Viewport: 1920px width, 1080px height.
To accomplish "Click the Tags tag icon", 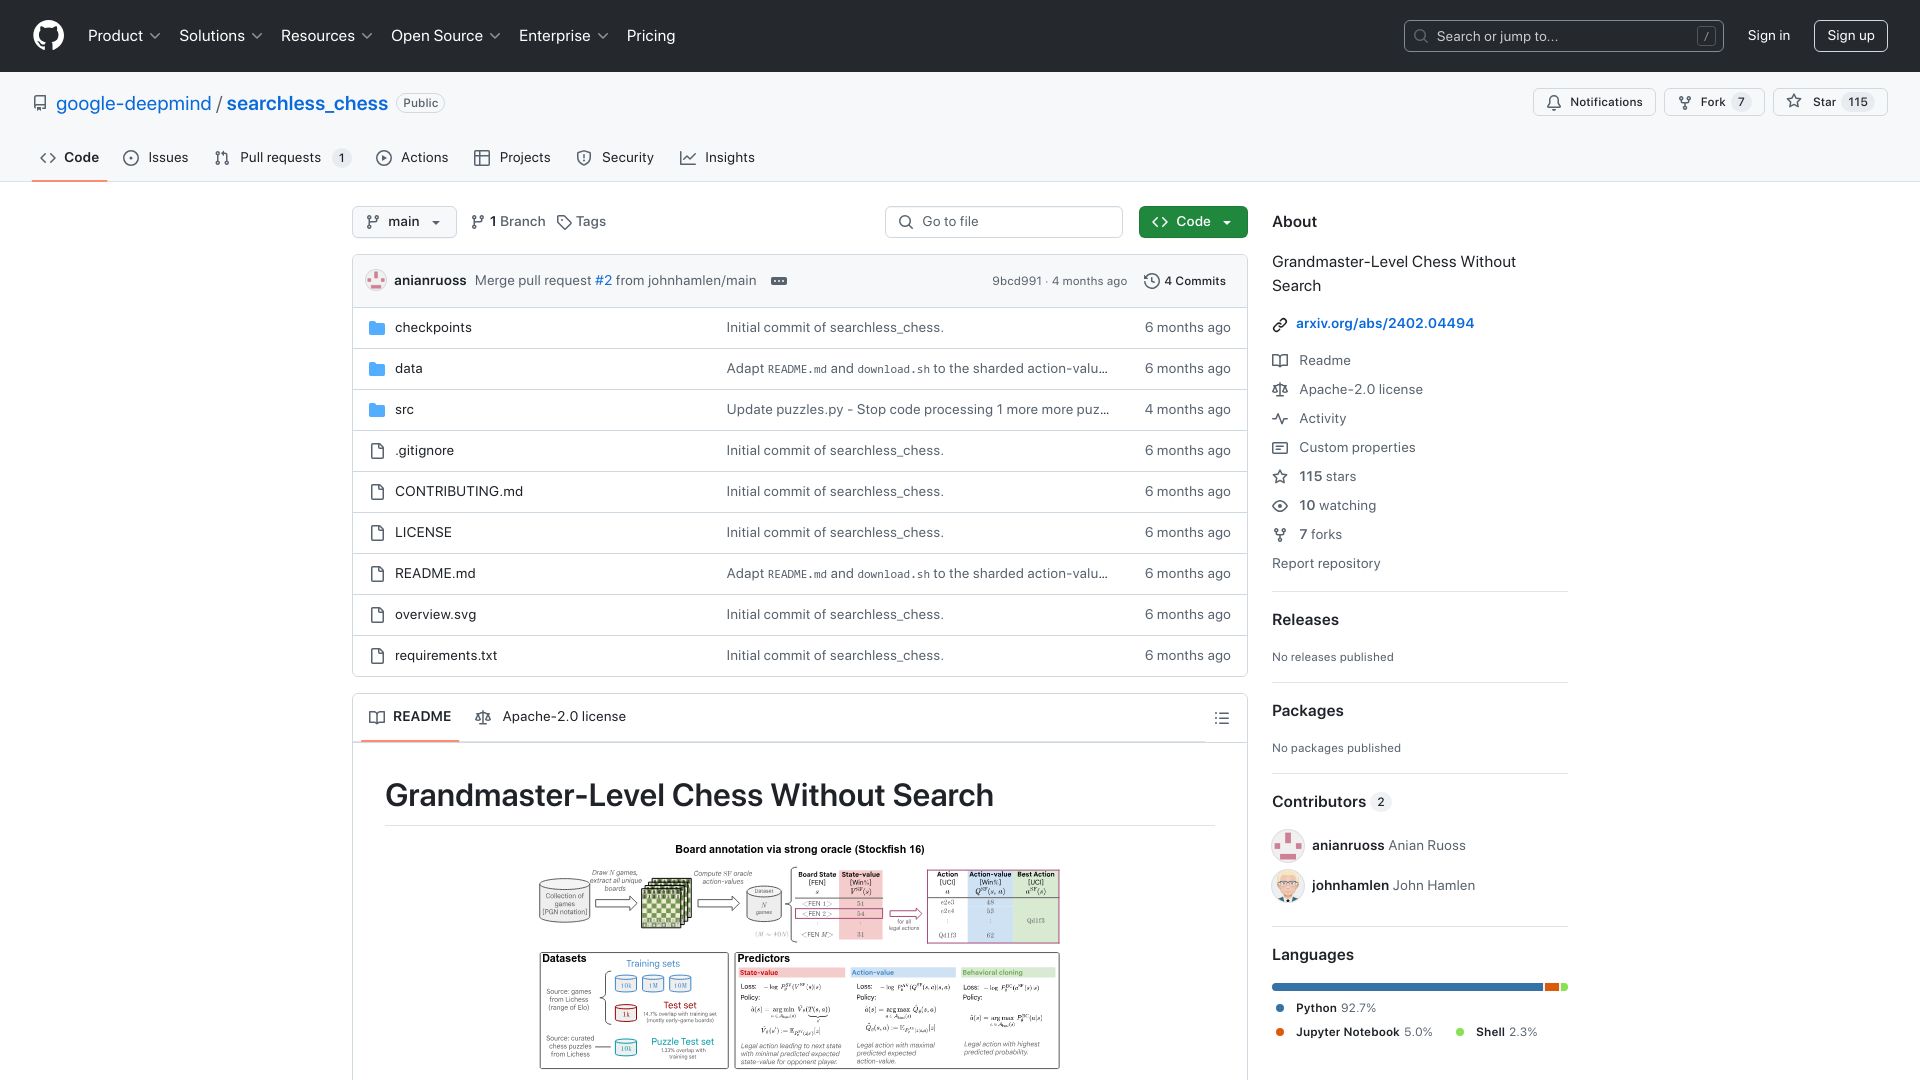I will click(x=564, y=222).
